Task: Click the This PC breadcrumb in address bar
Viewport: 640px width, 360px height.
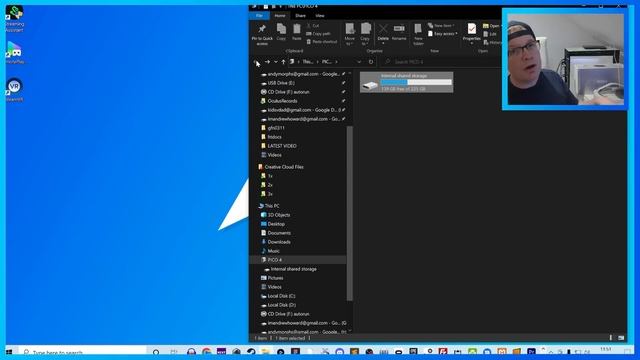Action: pos(308,62)
